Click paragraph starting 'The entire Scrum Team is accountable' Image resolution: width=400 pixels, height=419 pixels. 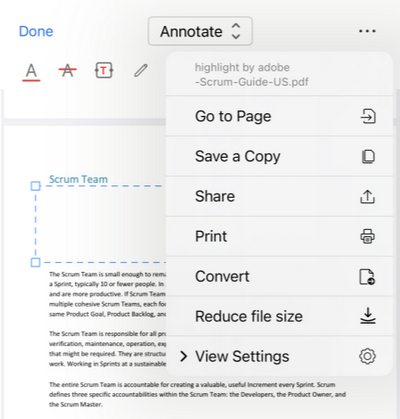[197, 394]
